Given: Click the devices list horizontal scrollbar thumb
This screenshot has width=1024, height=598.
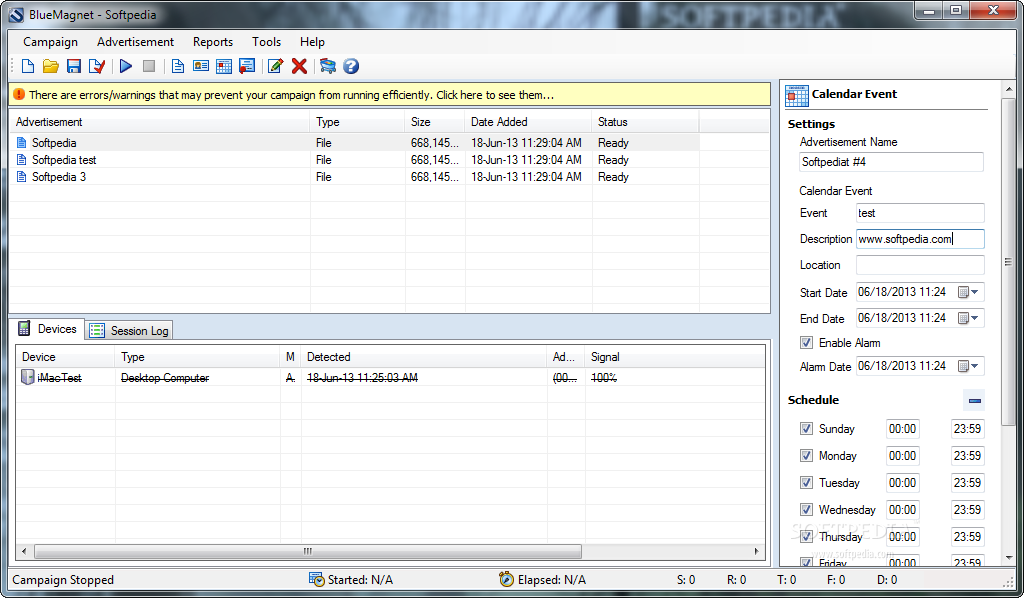Looking at the screenshot, I should pos(308,551).
